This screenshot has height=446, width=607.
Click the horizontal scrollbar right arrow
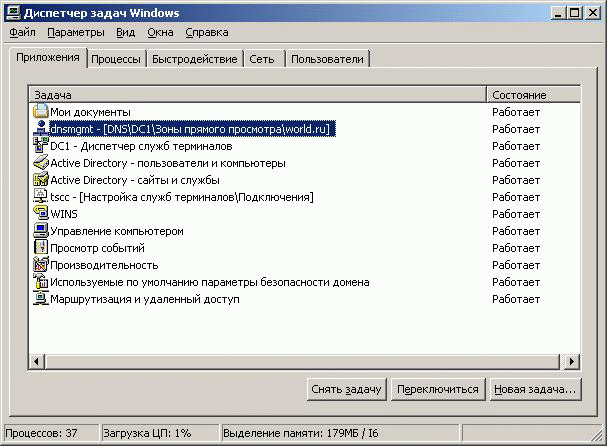pyautogui.click(x=572, y=361)
